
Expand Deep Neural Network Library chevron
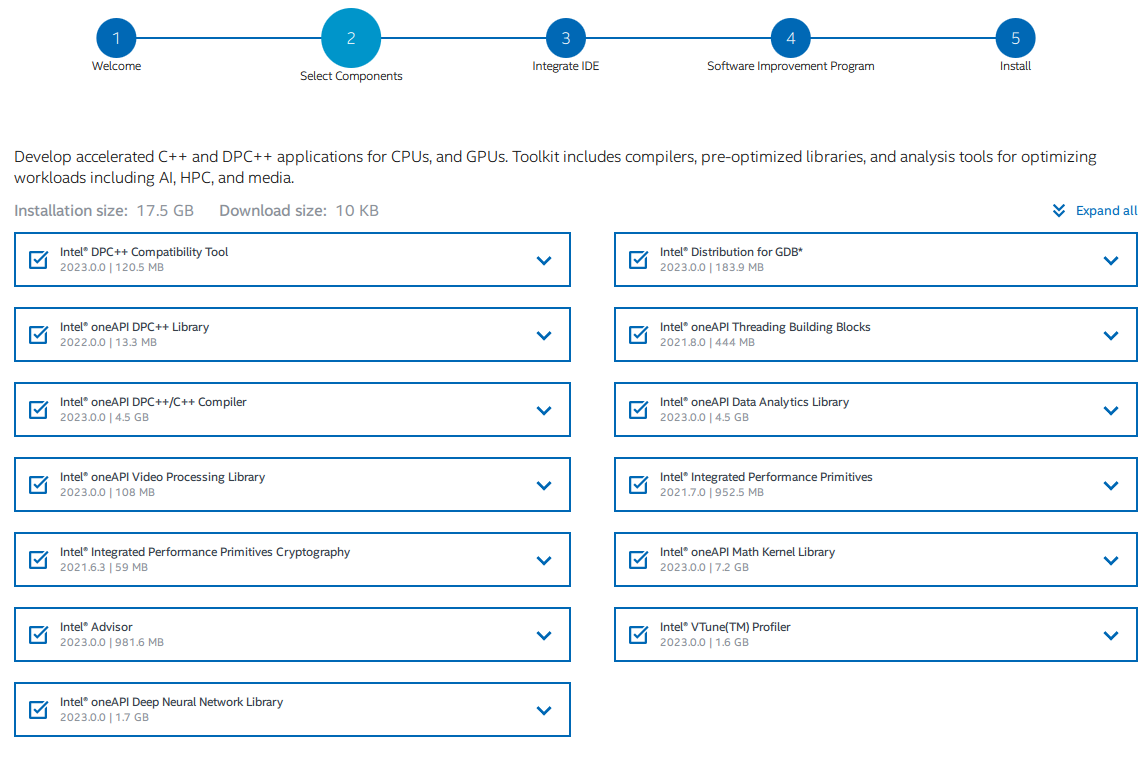(x=544, y=711)
